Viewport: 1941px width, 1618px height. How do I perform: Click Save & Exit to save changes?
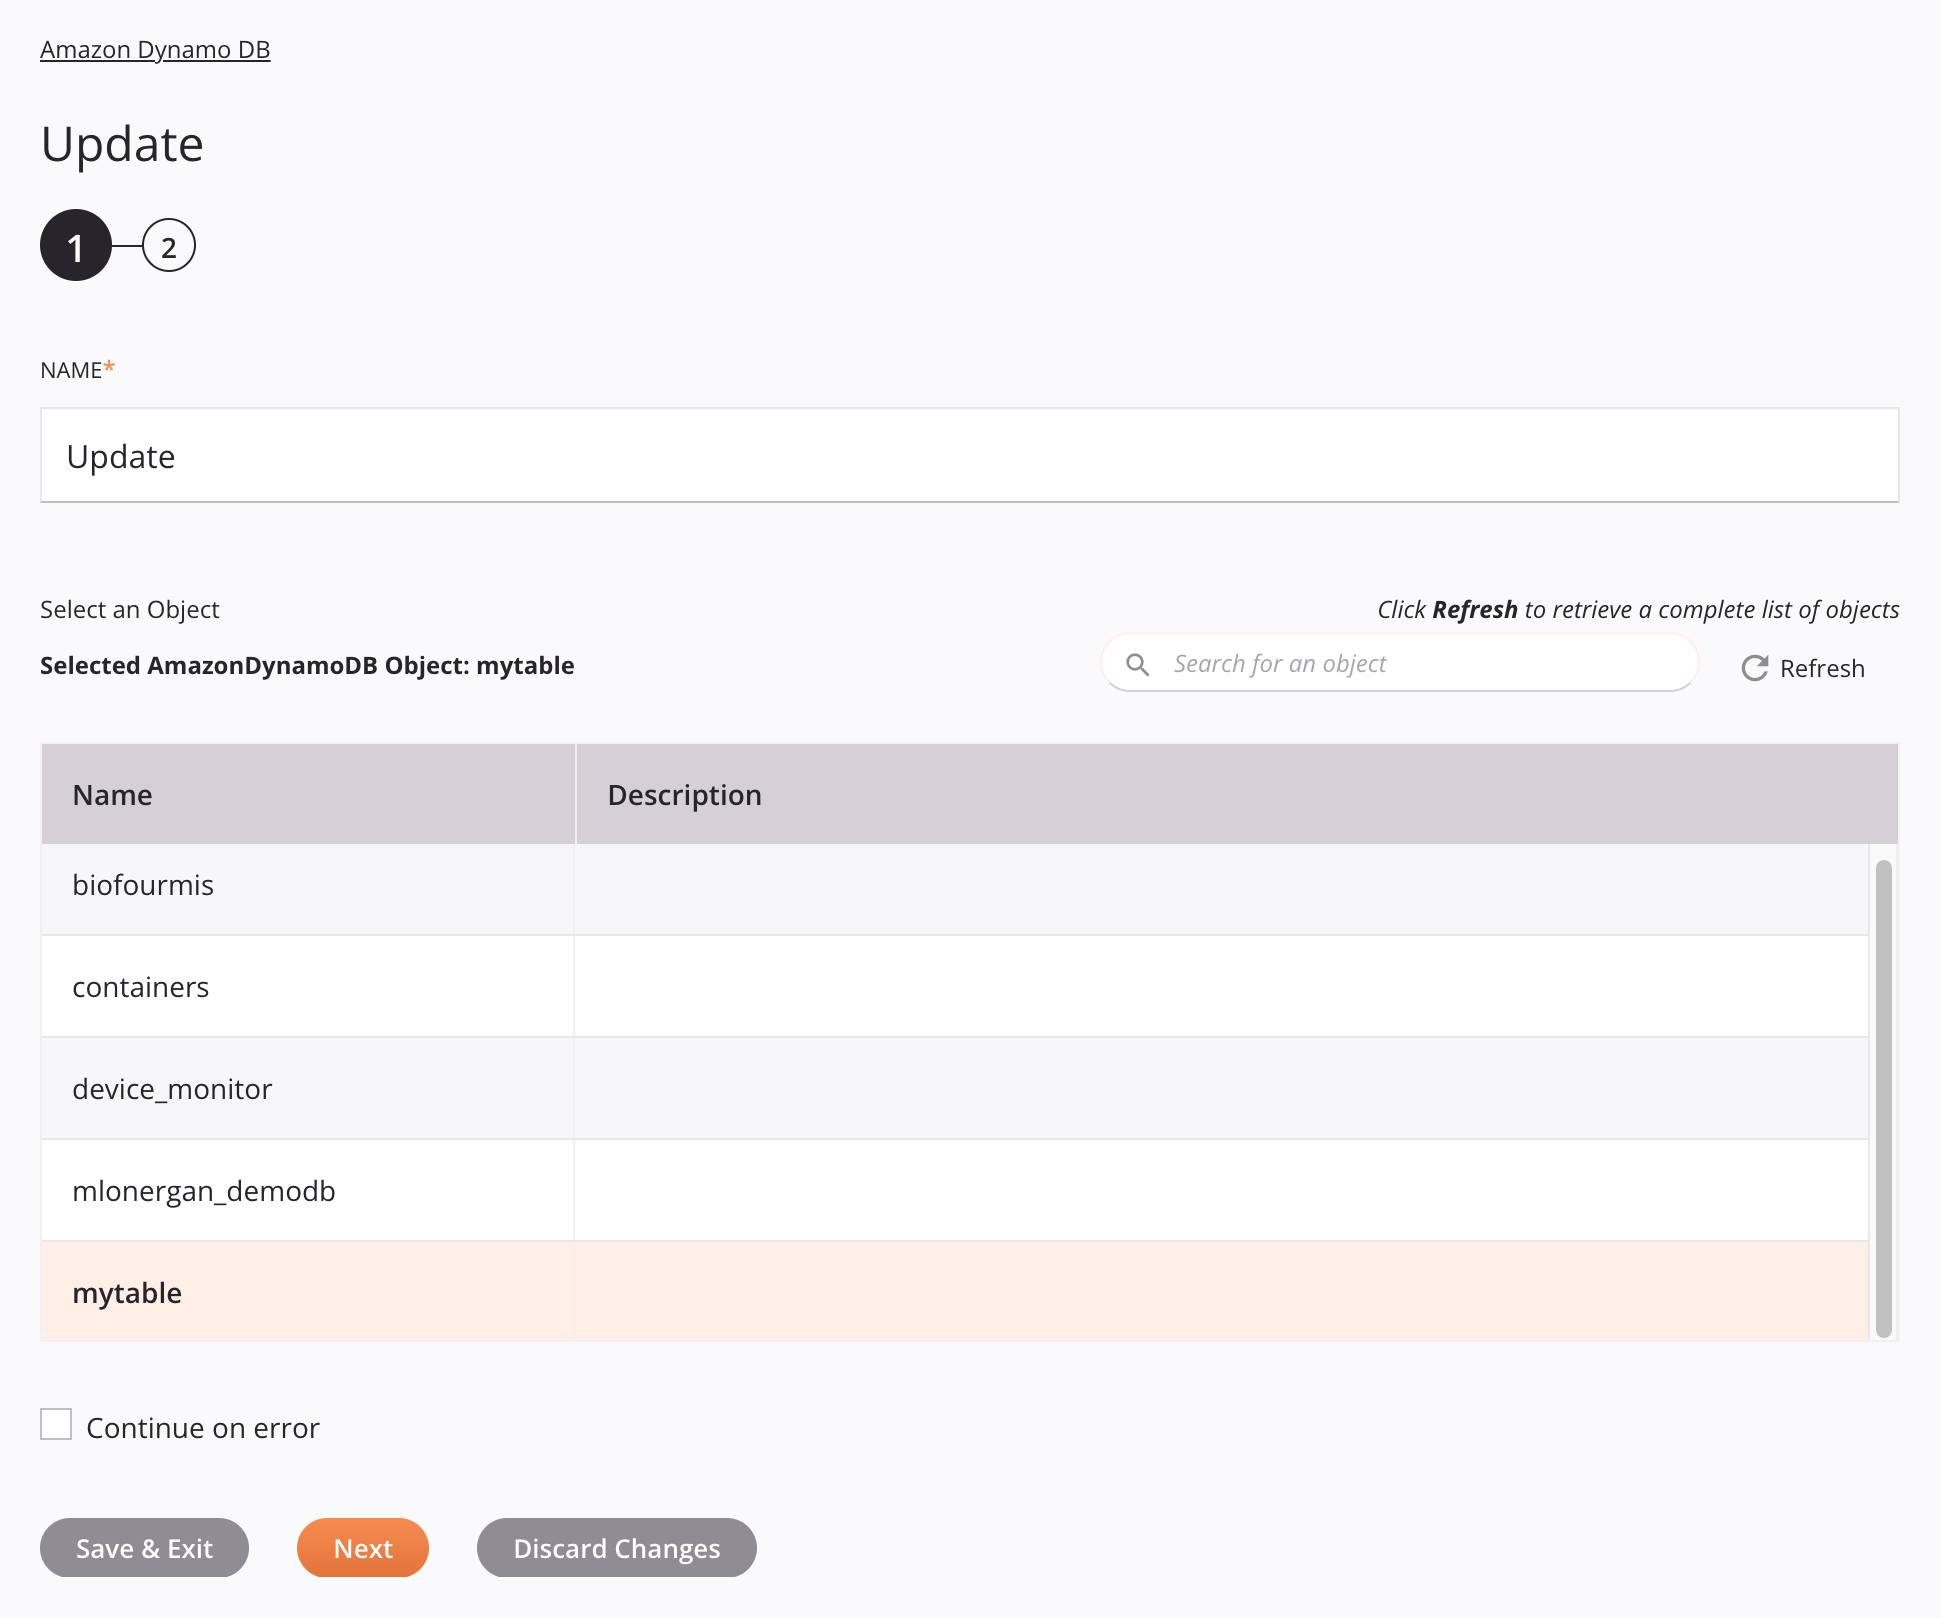coord(143,1547)
